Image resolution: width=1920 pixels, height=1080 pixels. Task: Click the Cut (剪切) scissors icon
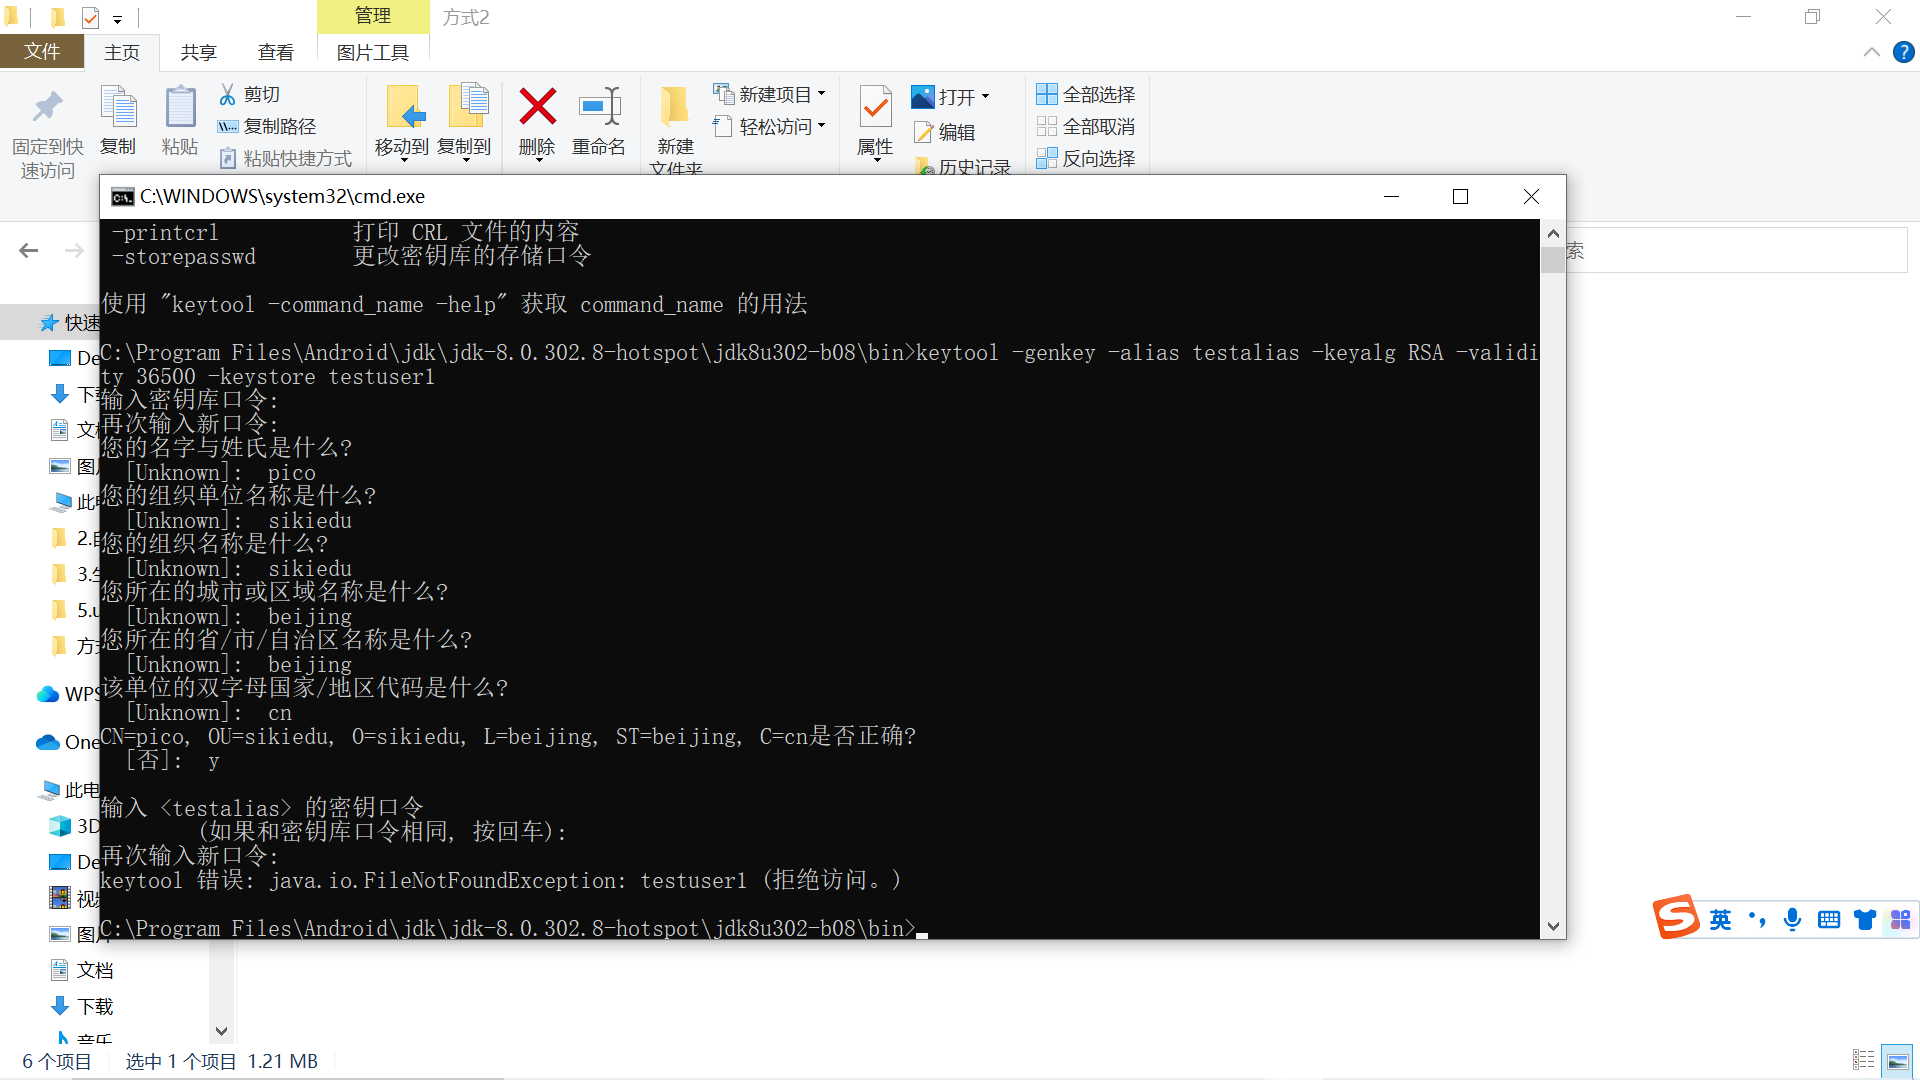[x=228, y=94]
